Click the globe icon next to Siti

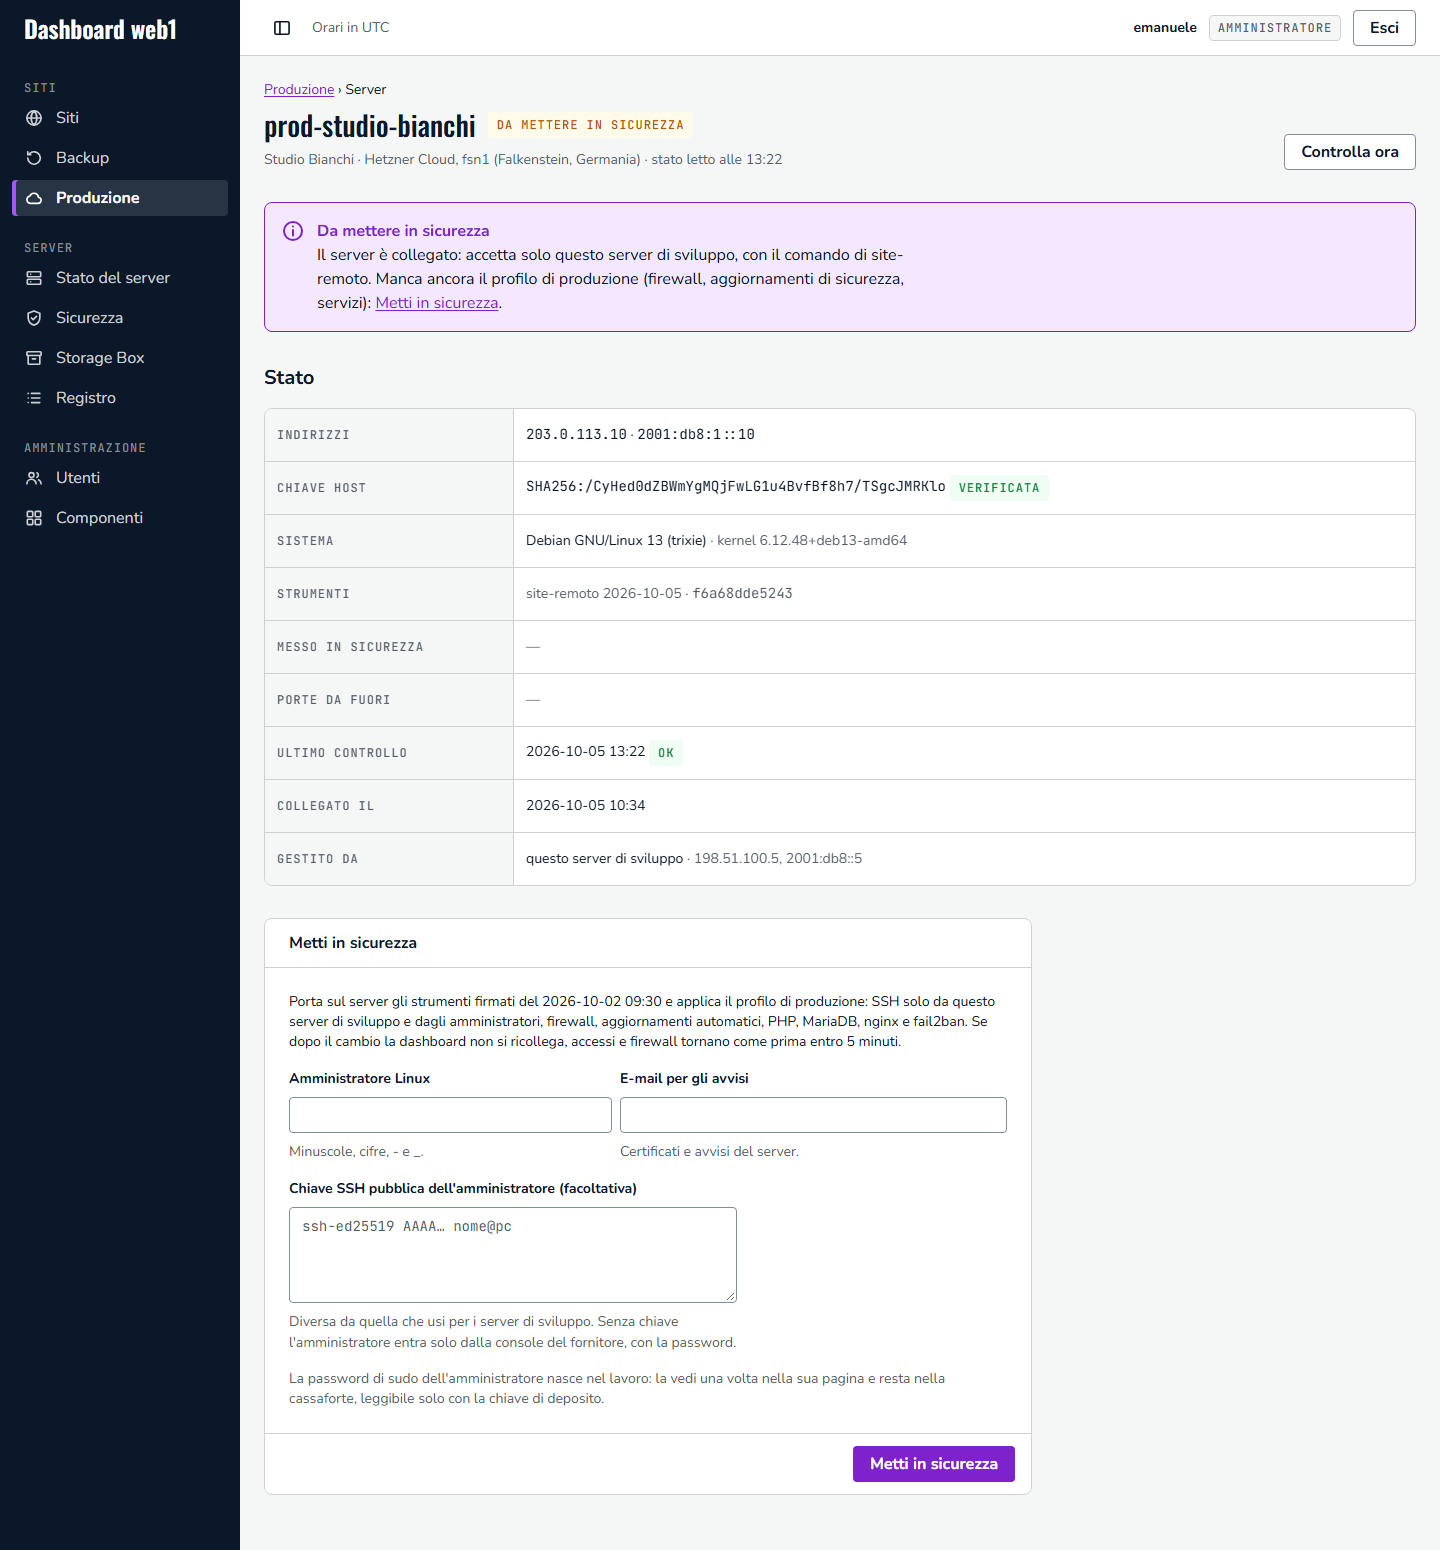(34, 118)
